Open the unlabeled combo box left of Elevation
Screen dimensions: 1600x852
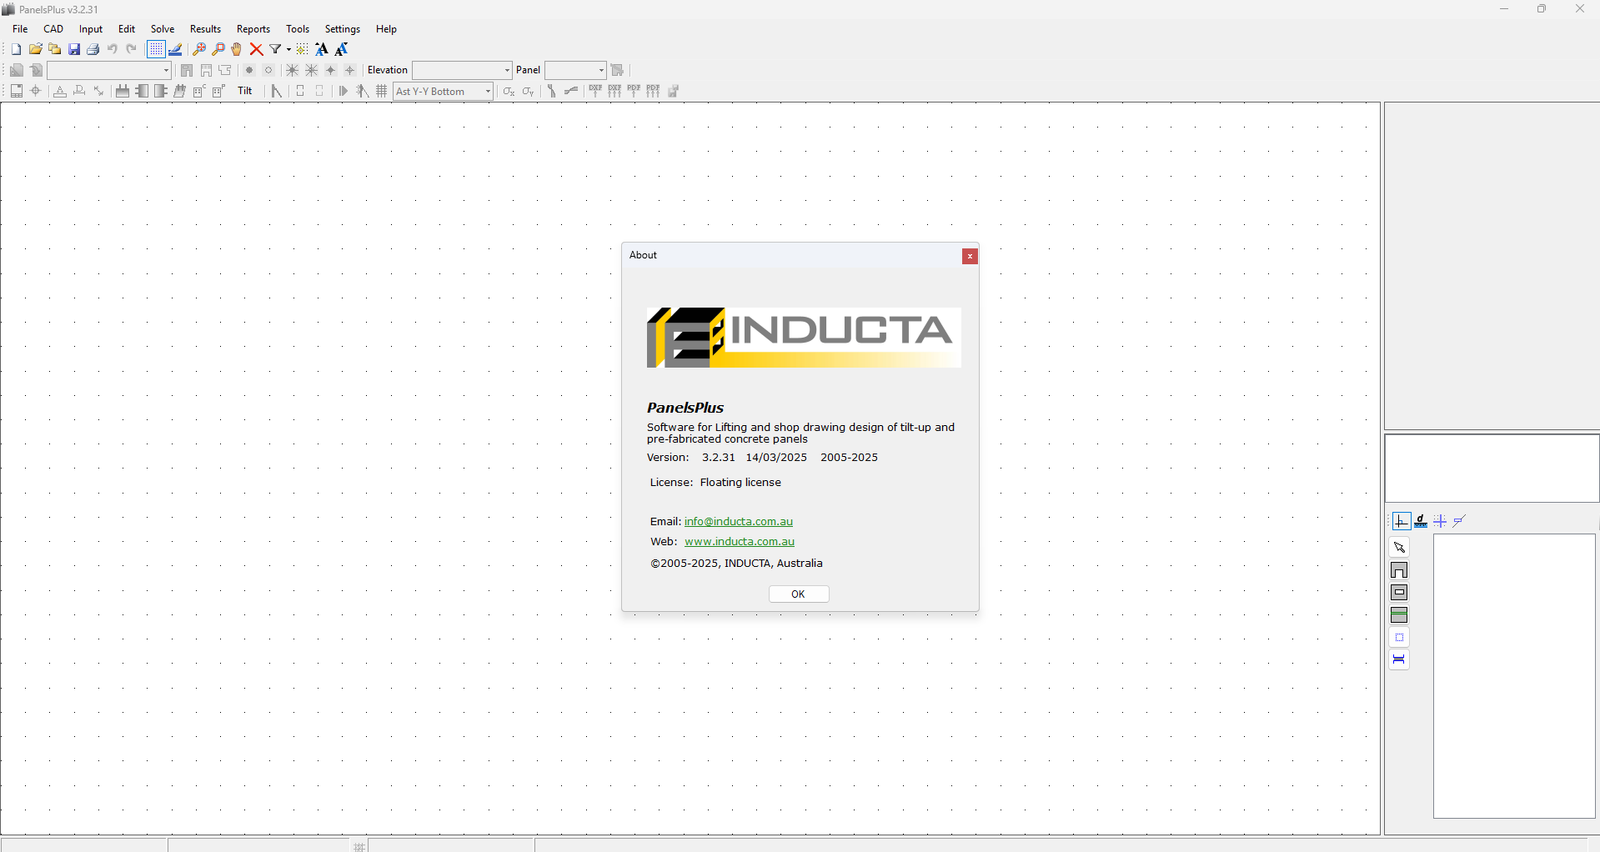pos(110,70)
